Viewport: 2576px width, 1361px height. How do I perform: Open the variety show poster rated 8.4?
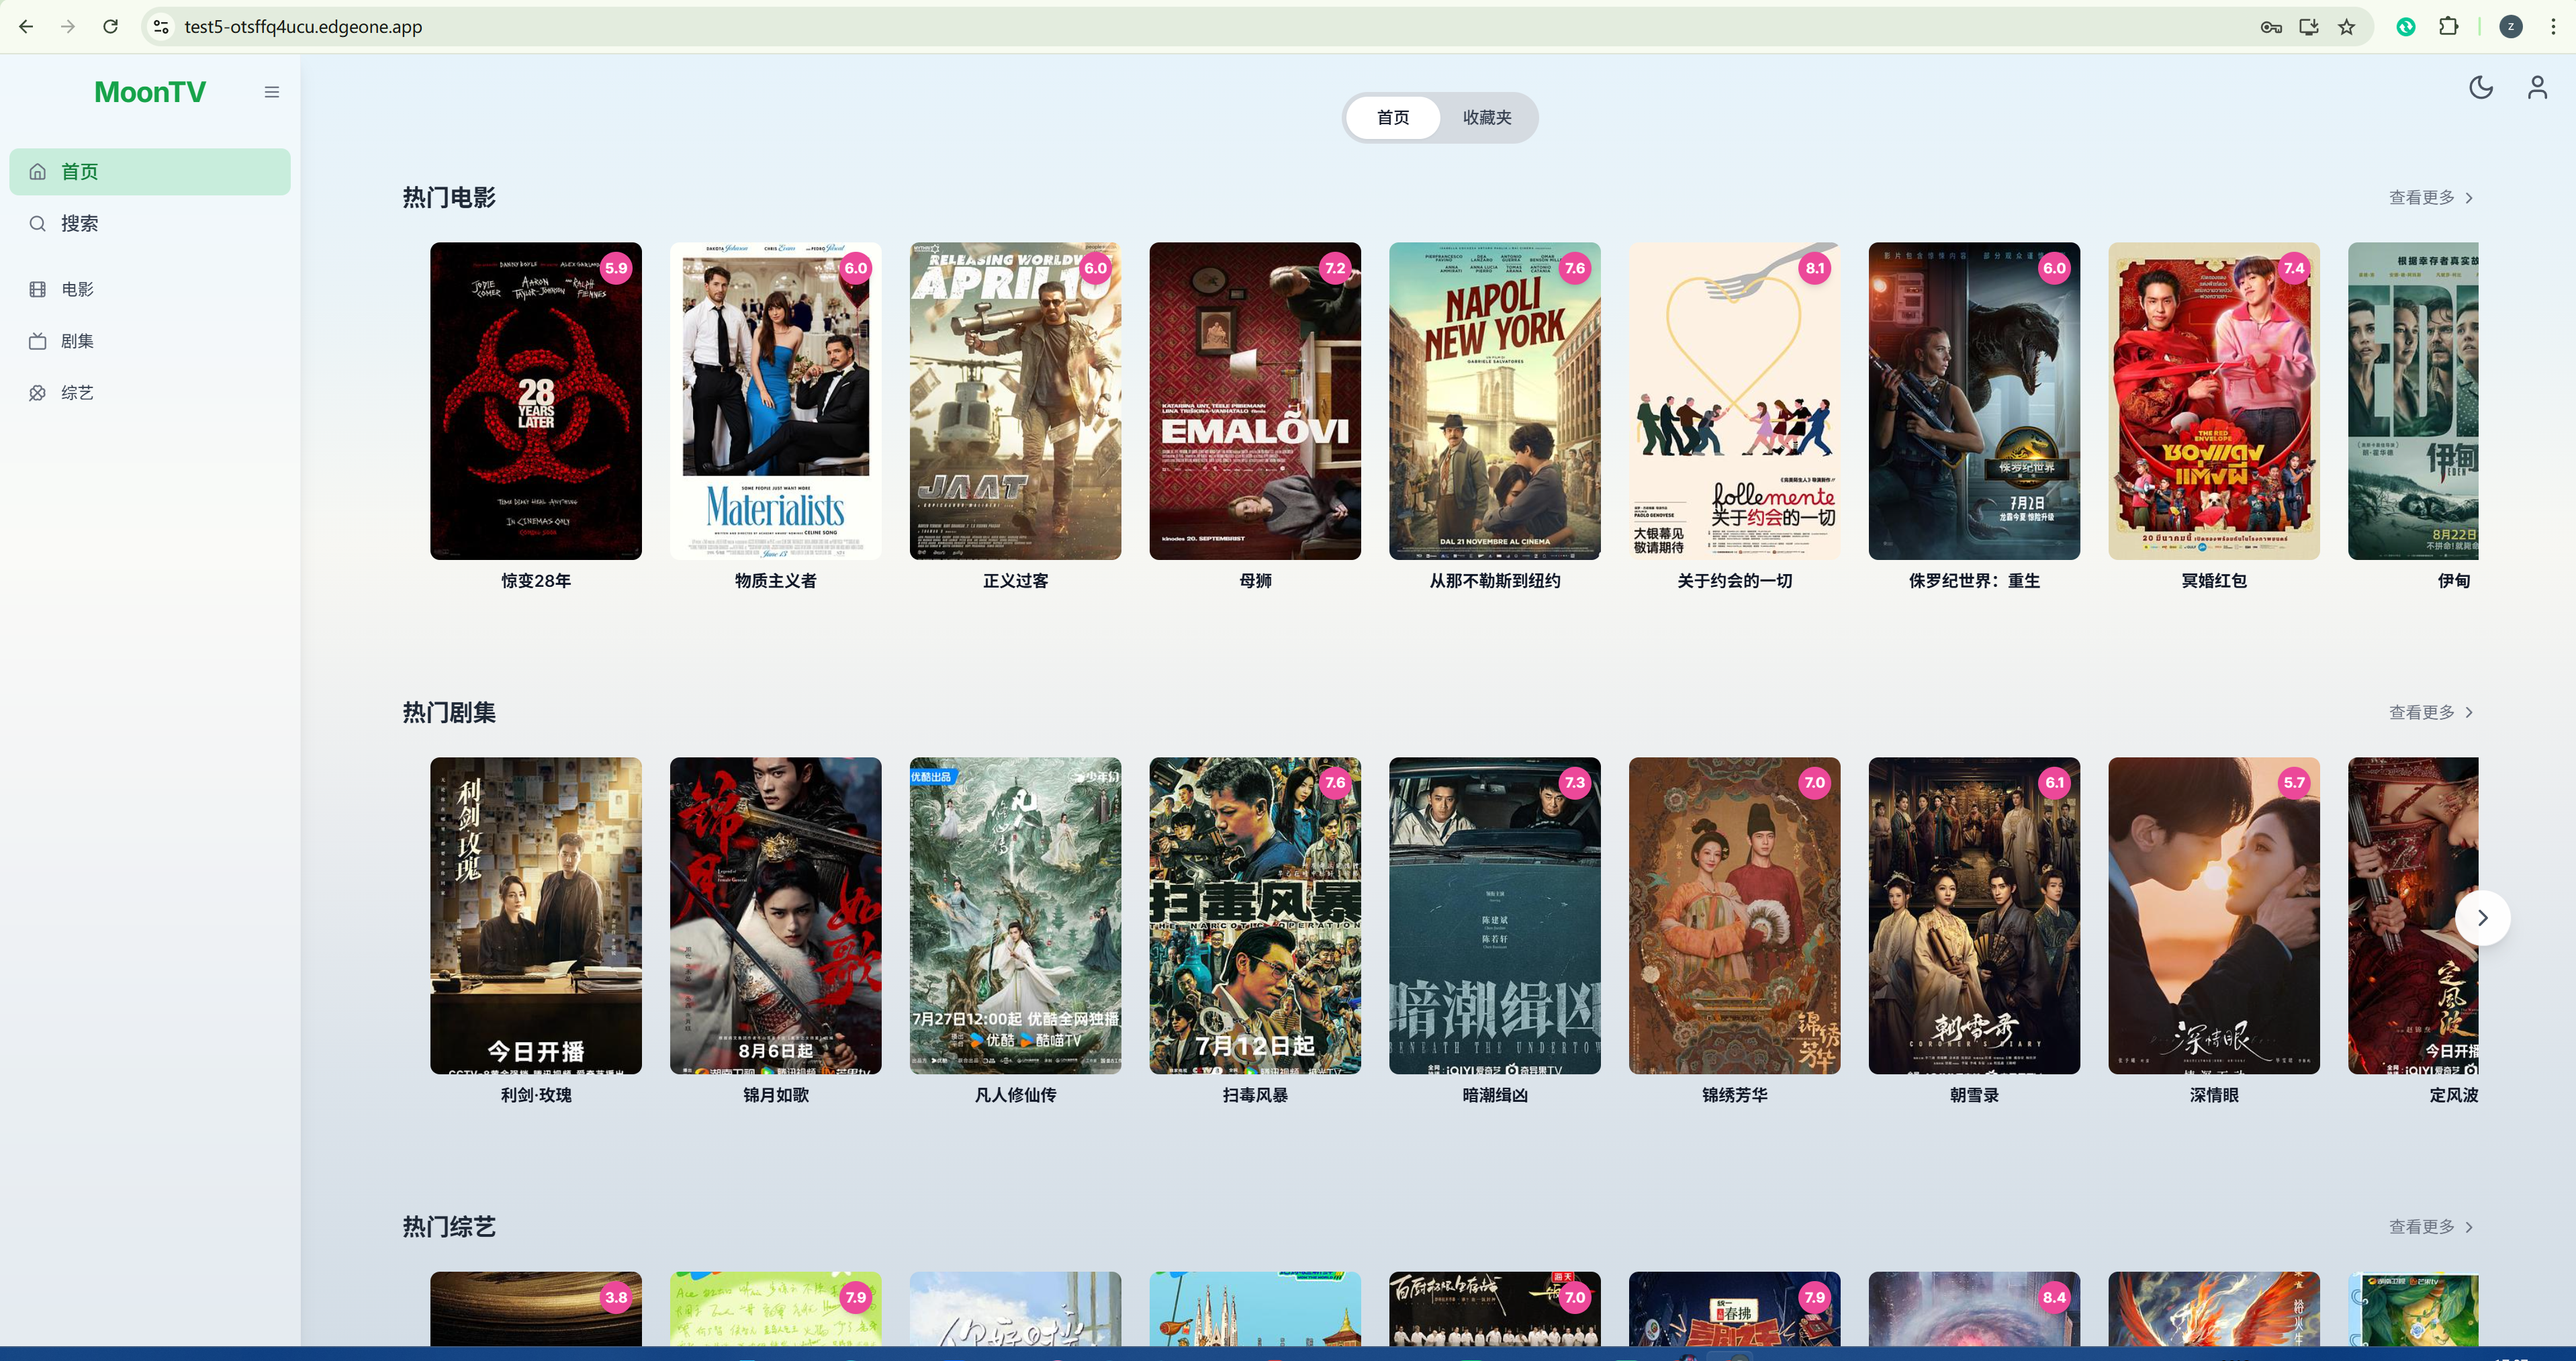[x=1975, y=1309]
